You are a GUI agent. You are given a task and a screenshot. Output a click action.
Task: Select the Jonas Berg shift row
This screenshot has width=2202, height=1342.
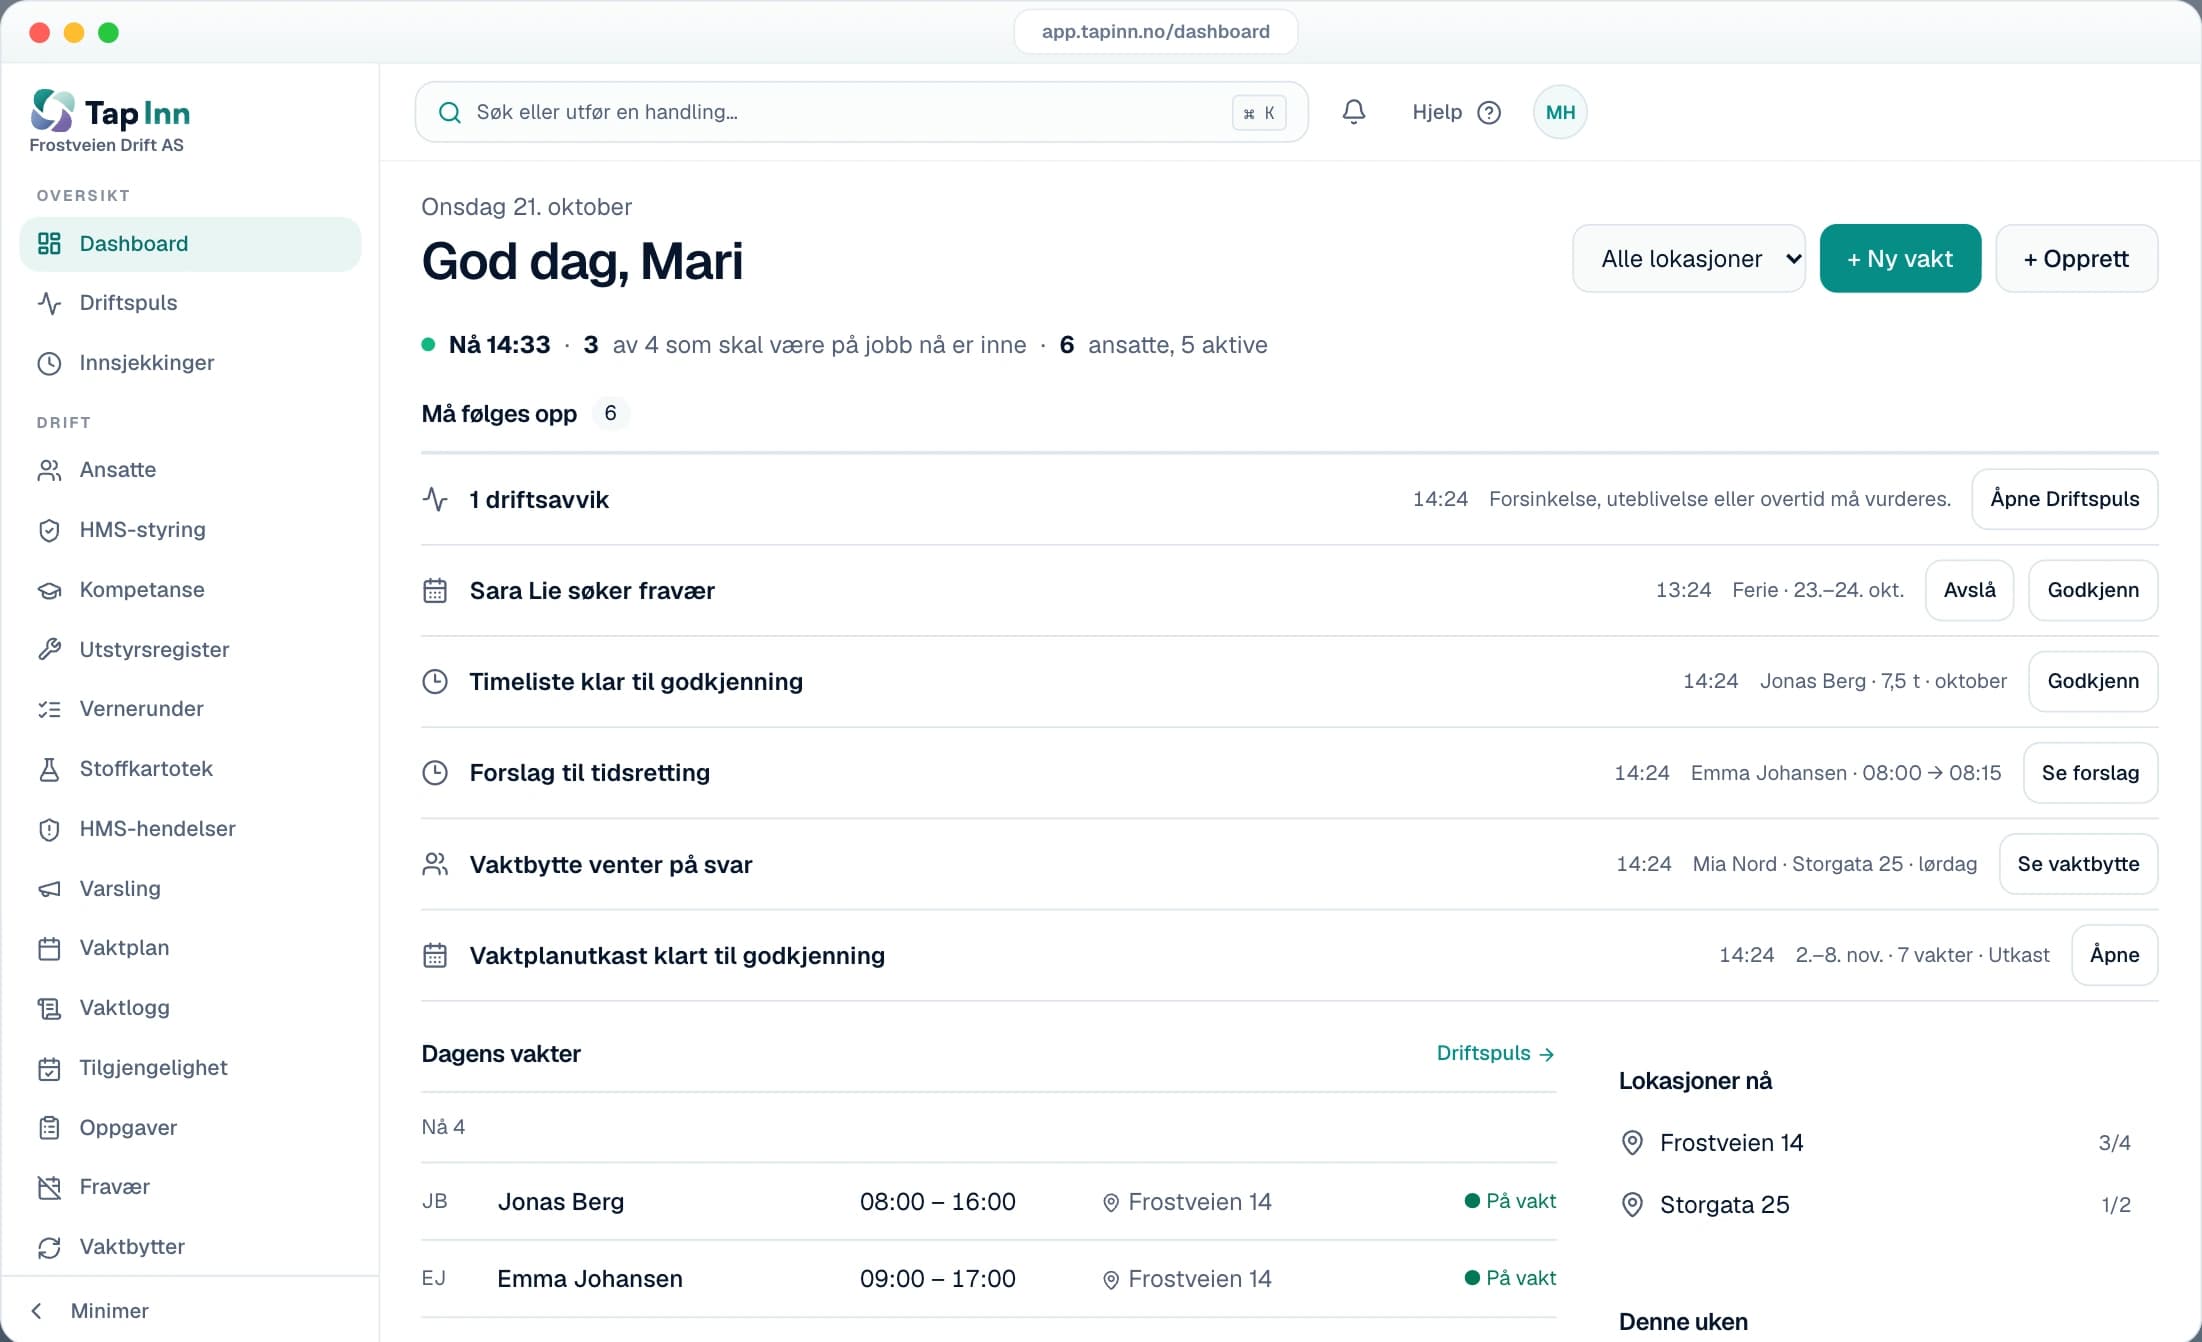click(x=989, y=1202)
